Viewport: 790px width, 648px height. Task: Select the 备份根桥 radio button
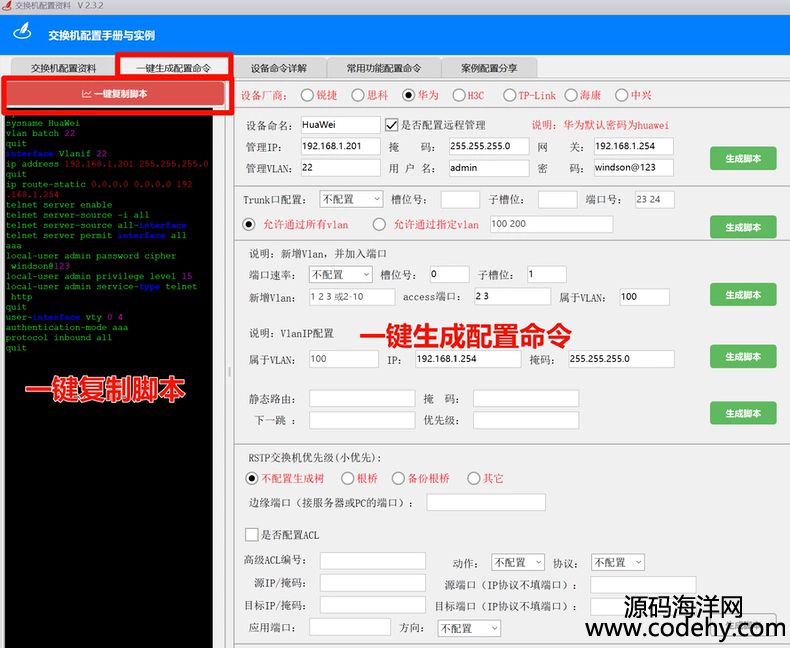coord(398,478)
